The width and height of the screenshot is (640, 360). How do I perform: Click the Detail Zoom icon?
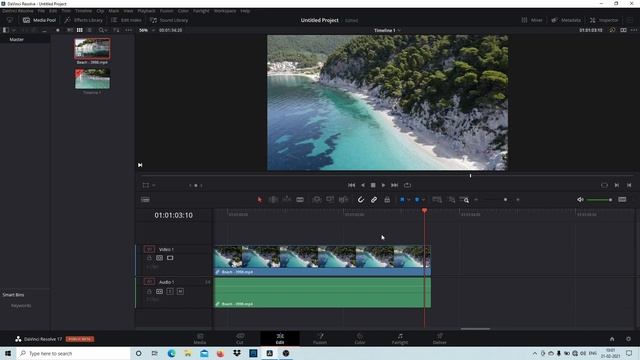451,200
